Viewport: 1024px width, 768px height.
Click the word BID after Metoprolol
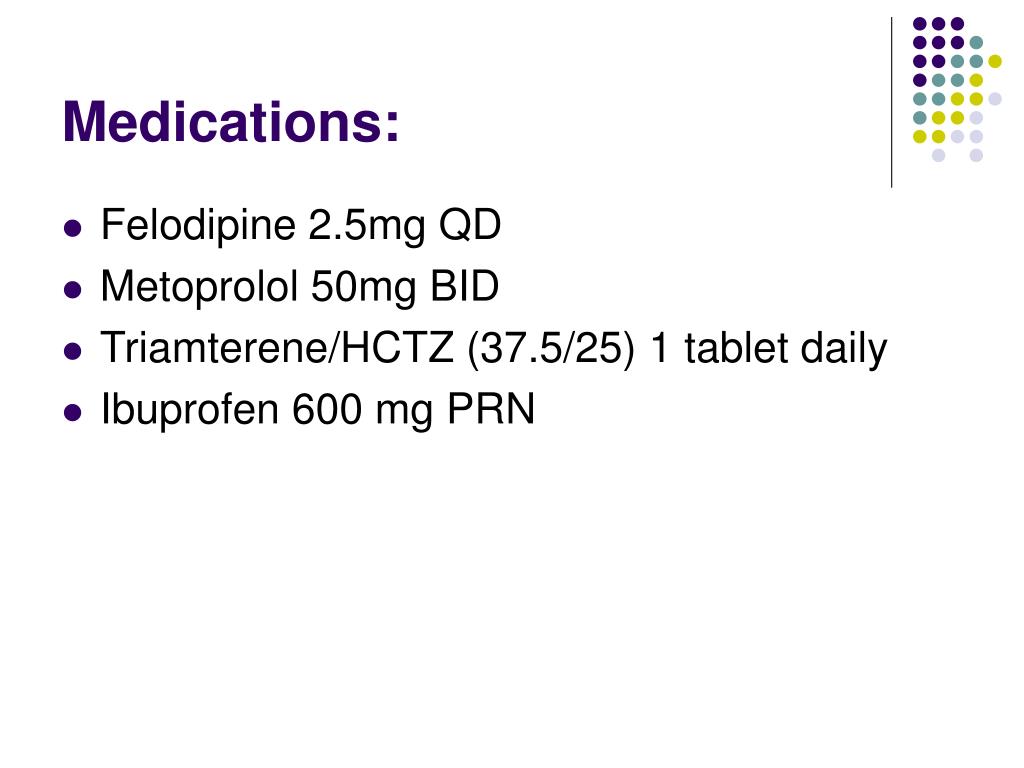(464, 286)
